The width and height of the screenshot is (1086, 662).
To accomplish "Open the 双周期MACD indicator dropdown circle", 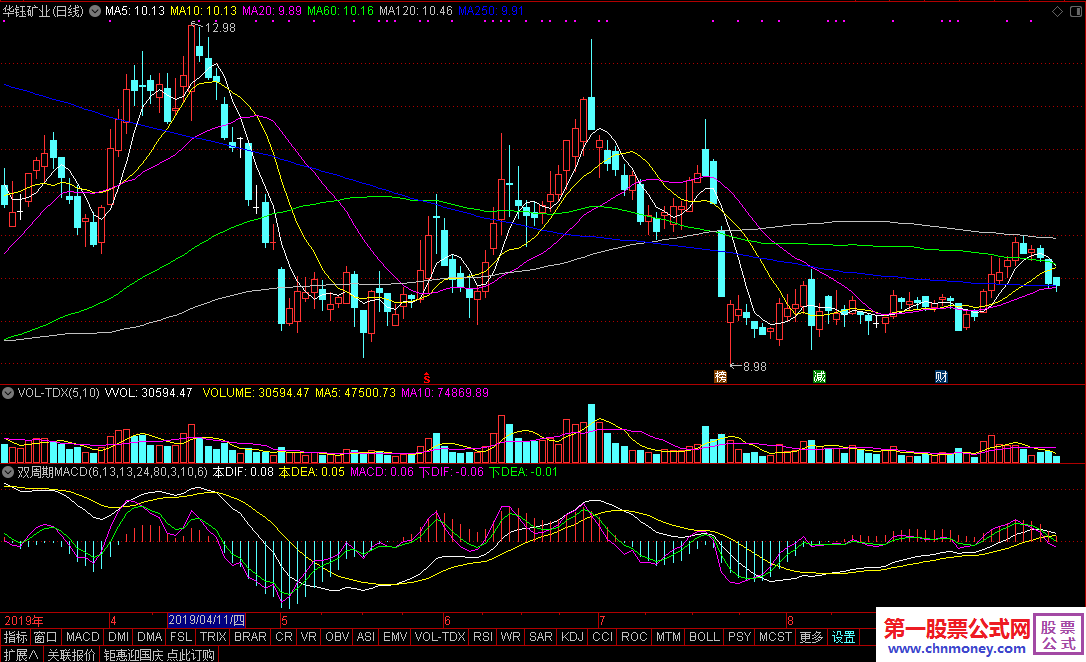I will click(x=8, y=472).
